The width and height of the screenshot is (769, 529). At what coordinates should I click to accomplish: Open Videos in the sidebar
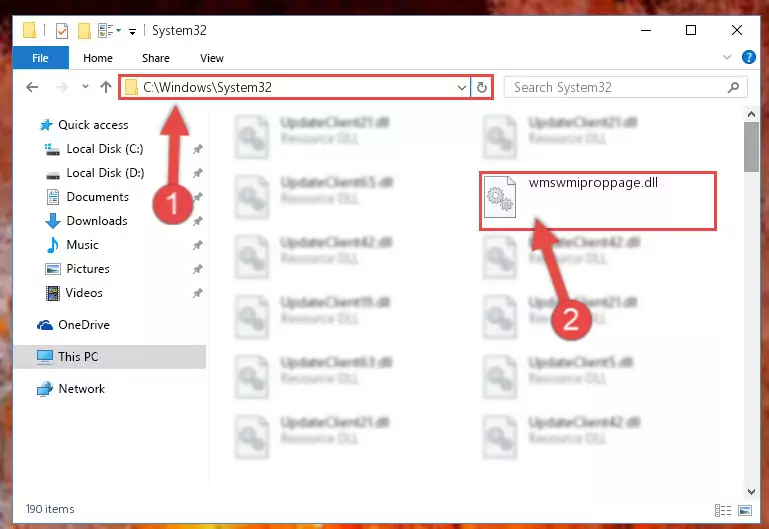point(84,293)
